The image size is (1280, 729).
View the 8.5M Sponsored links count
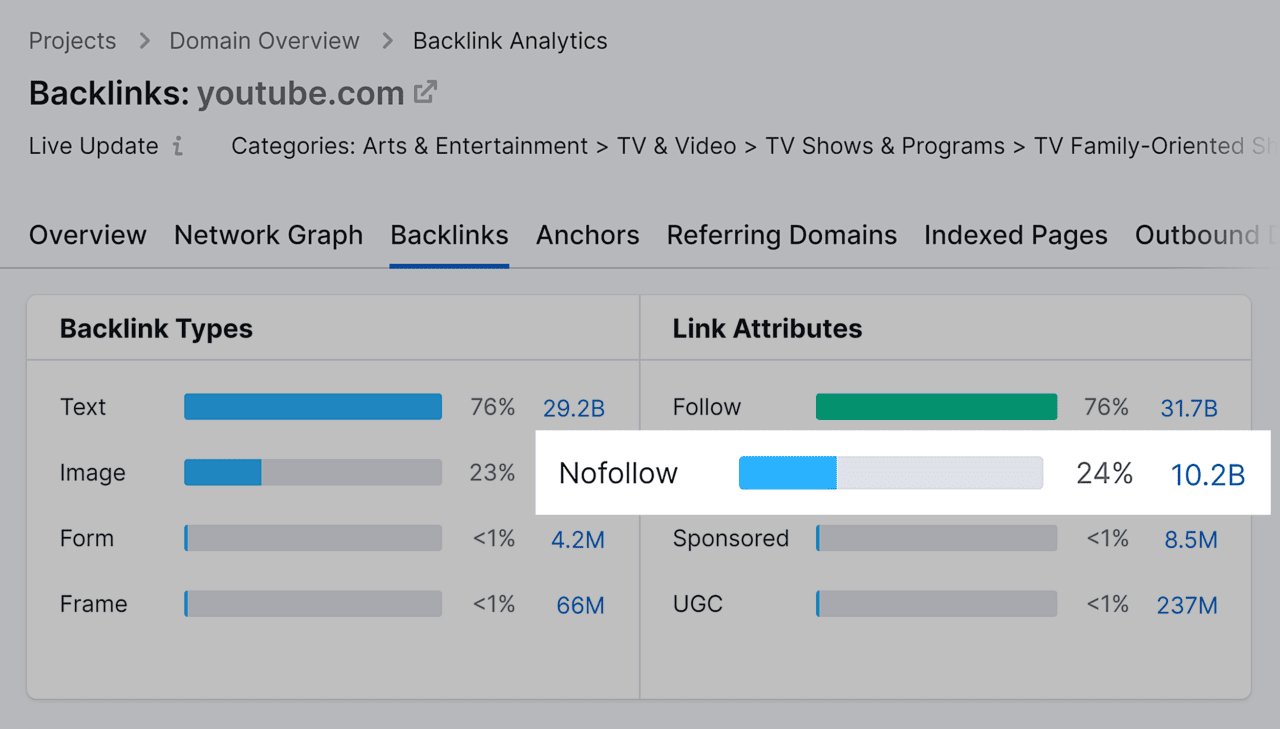[1191, 539]
